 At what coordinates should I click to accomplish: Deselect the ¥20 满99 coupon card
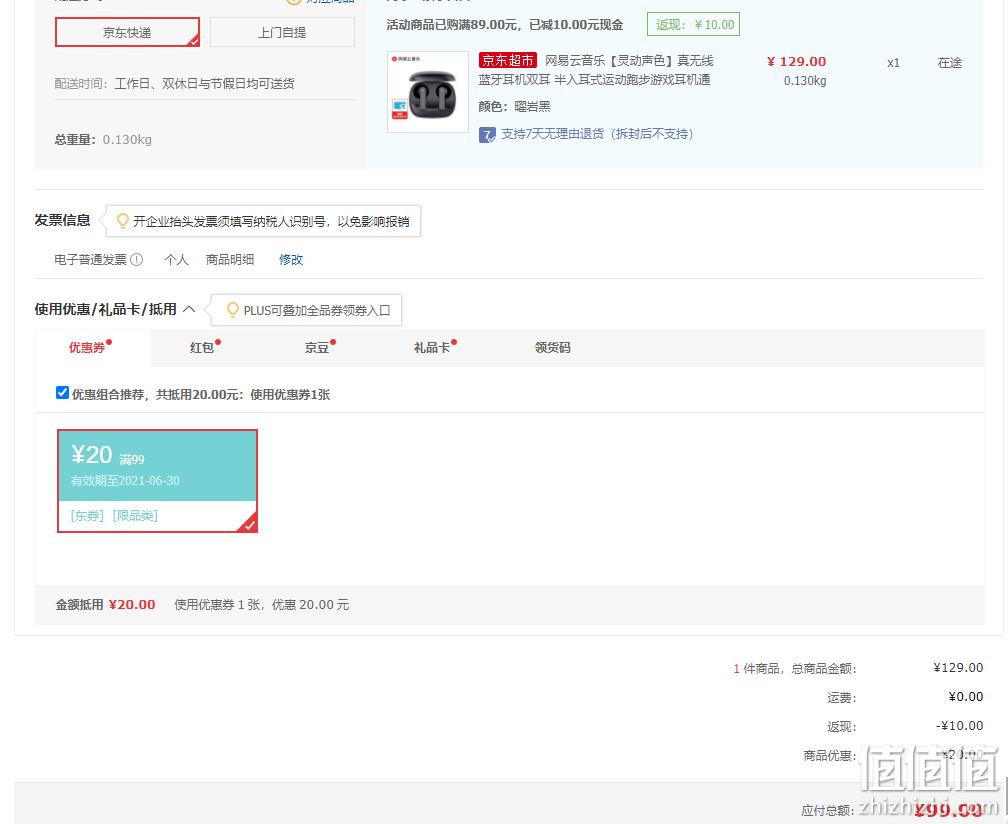pyautogui.click(x=158, y=481)
